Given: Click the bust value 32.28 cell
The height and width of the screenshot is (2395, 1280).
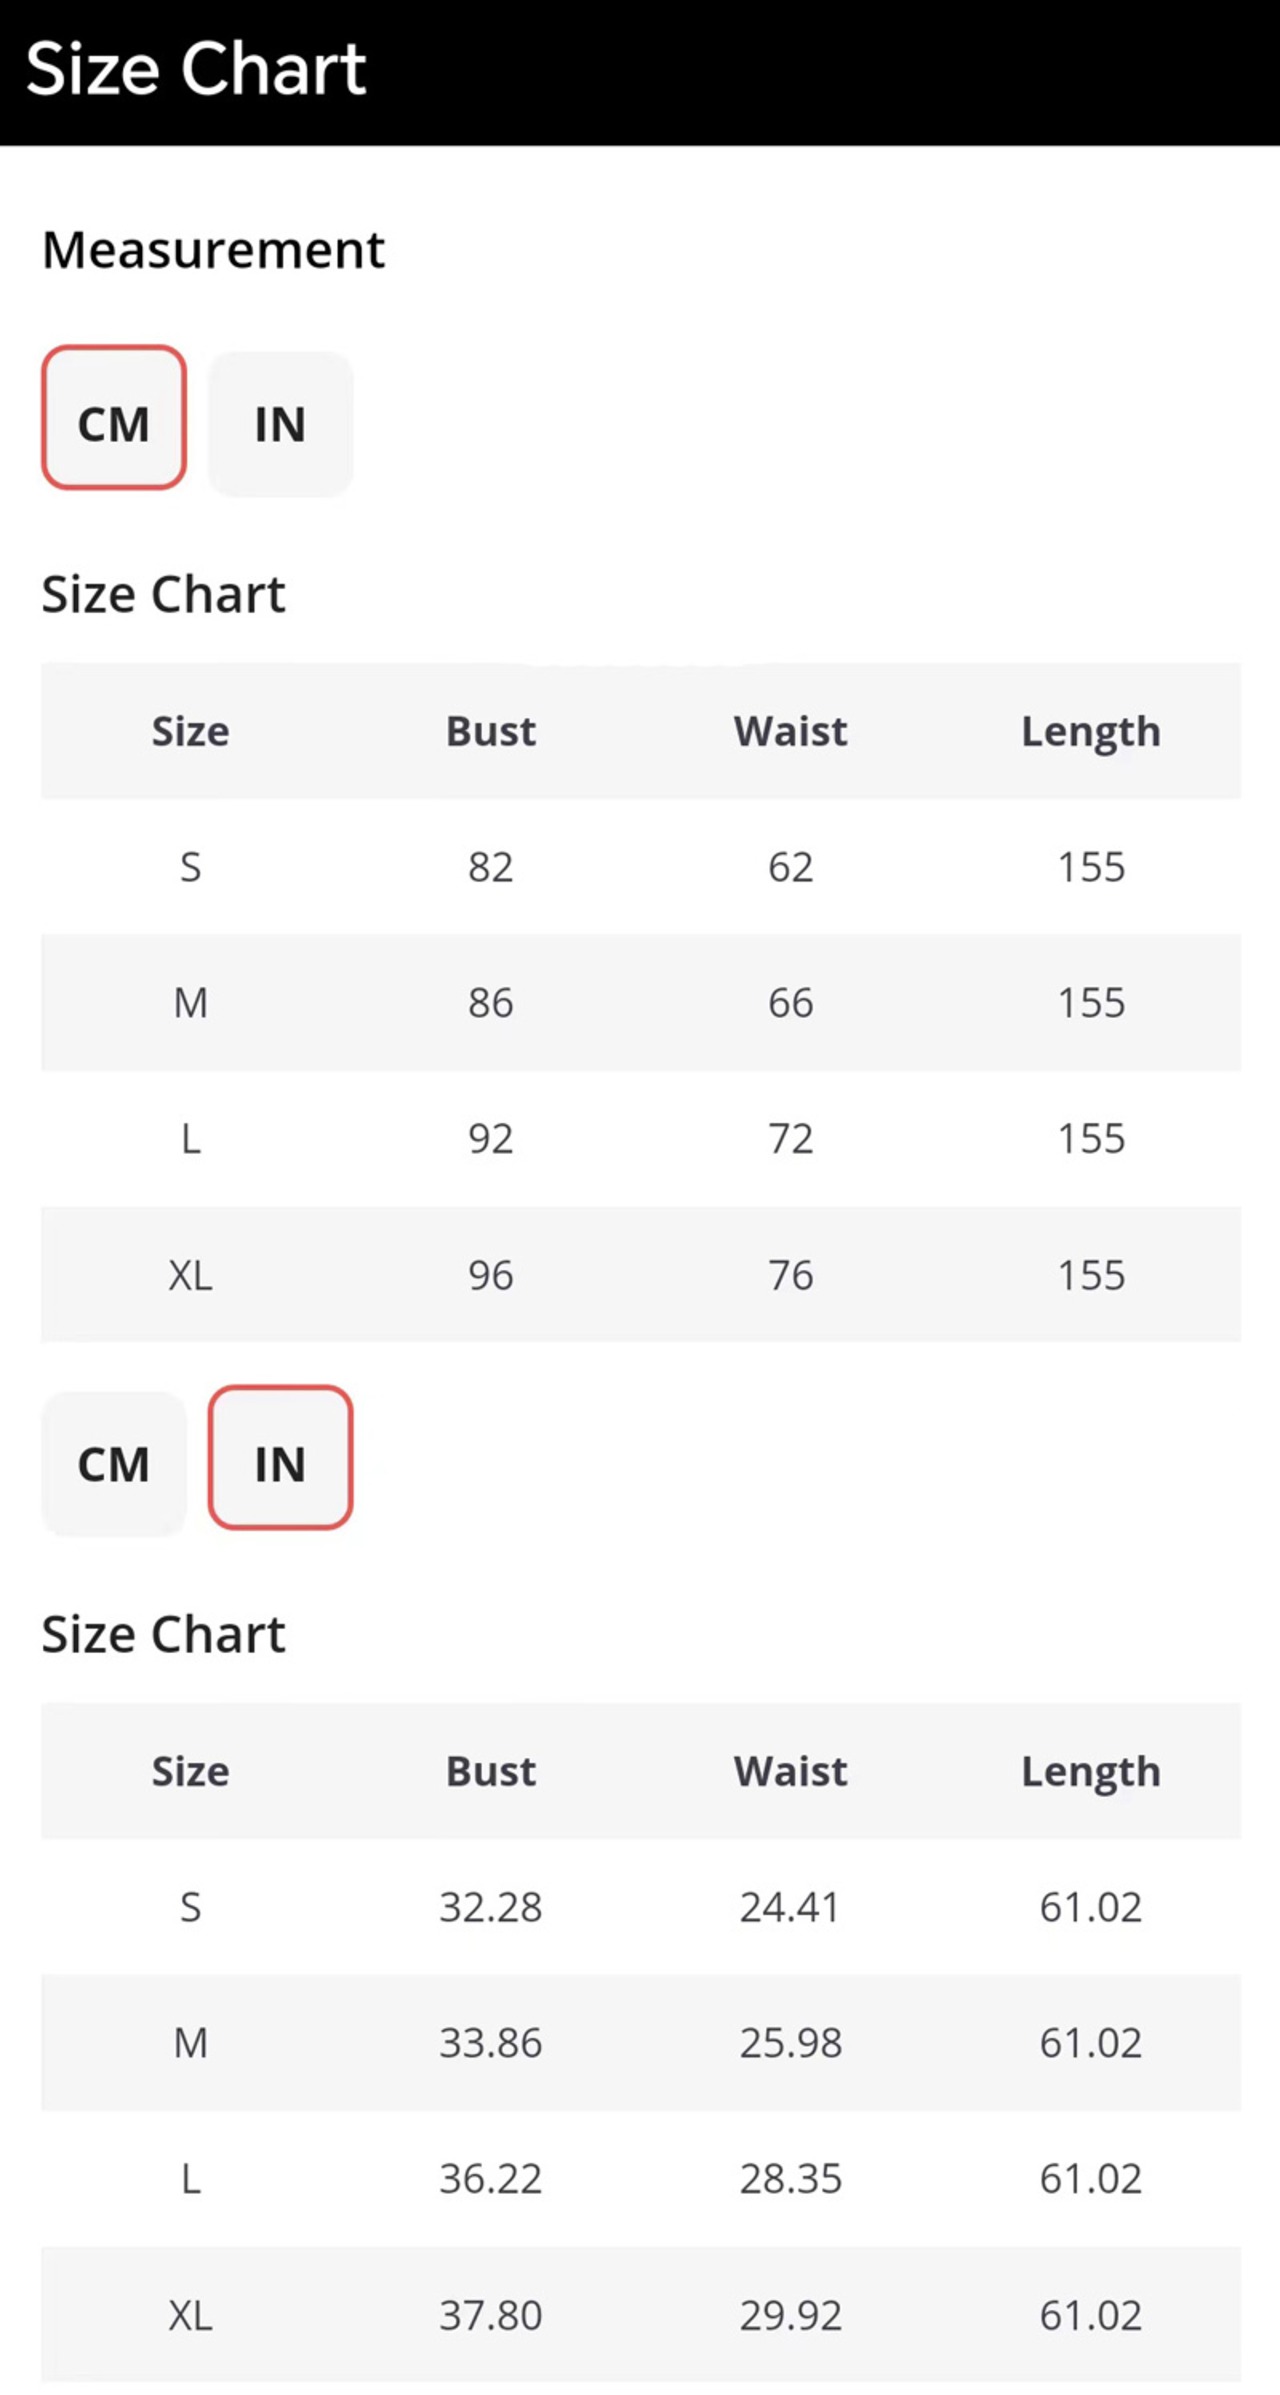Looking at the screenshot, I should point(490,1907).
